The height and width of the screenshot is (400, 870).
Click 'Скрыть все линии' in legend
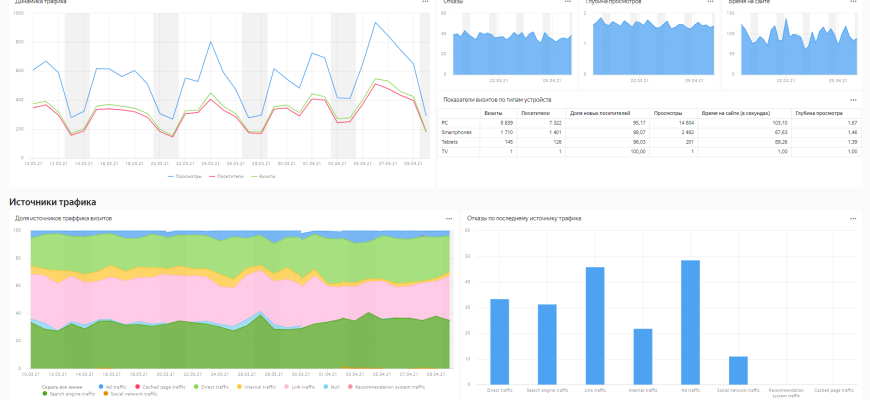pyautogui.click(x=62, y=386)
